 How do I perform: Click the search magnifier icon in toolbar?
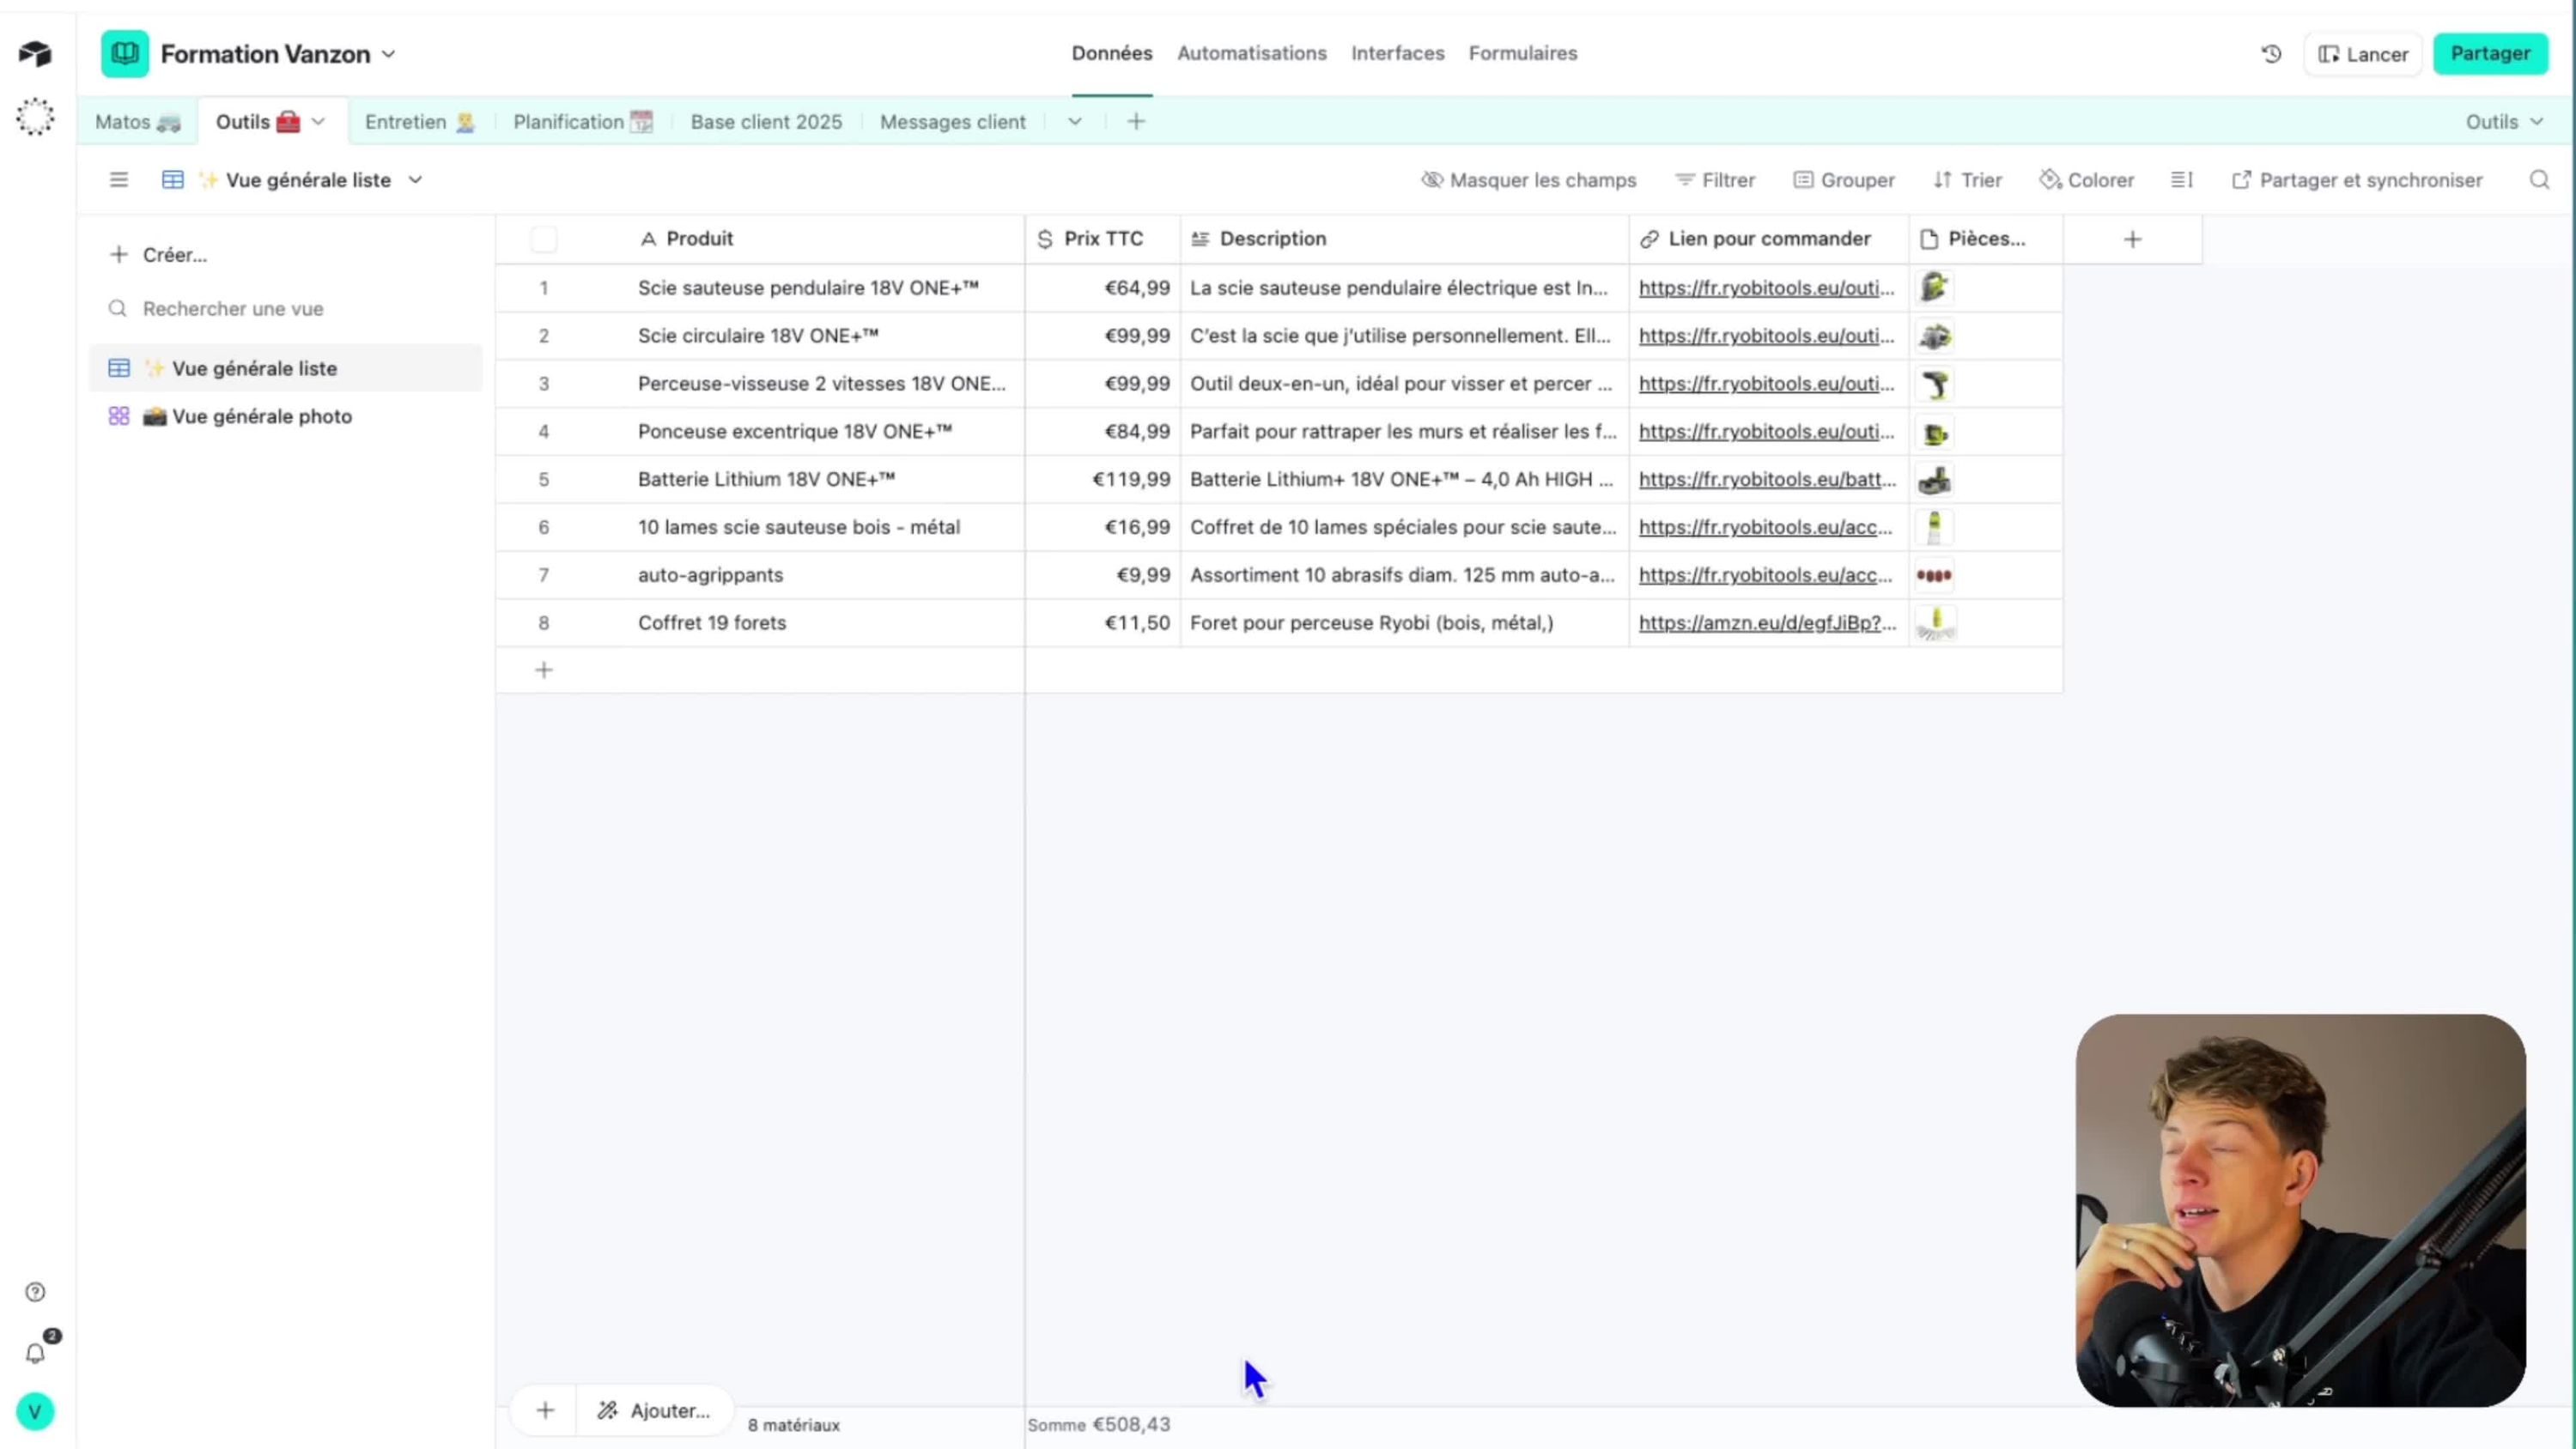2539,180
